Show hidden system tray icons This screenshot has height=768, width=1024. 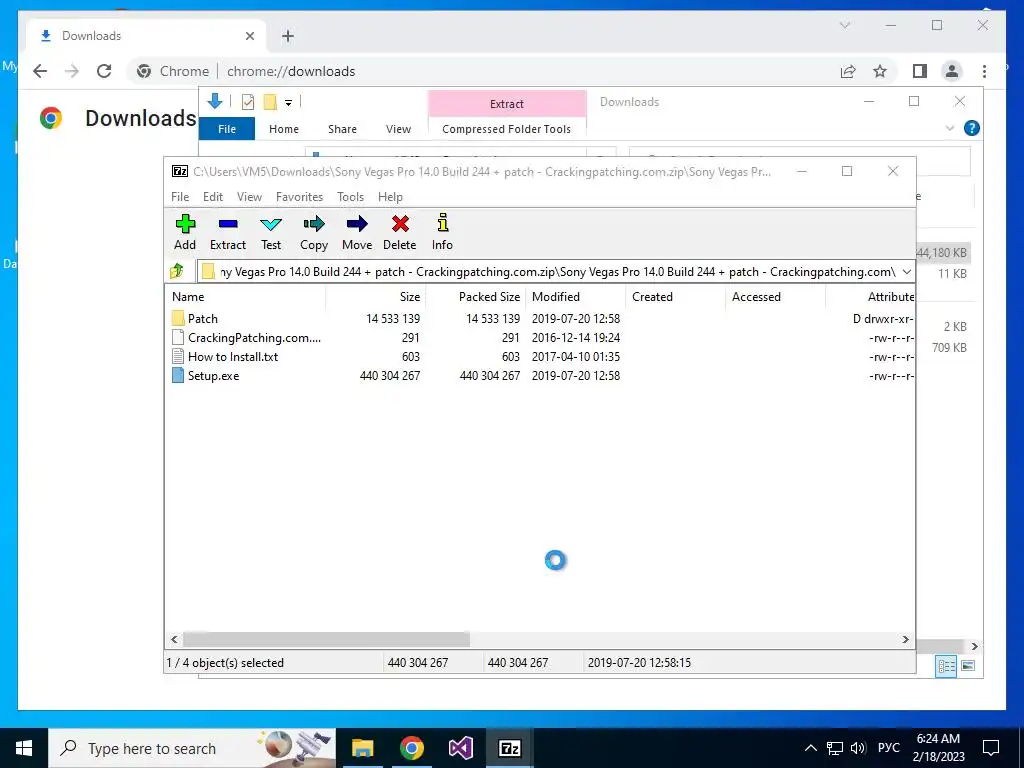click(810, 748)
